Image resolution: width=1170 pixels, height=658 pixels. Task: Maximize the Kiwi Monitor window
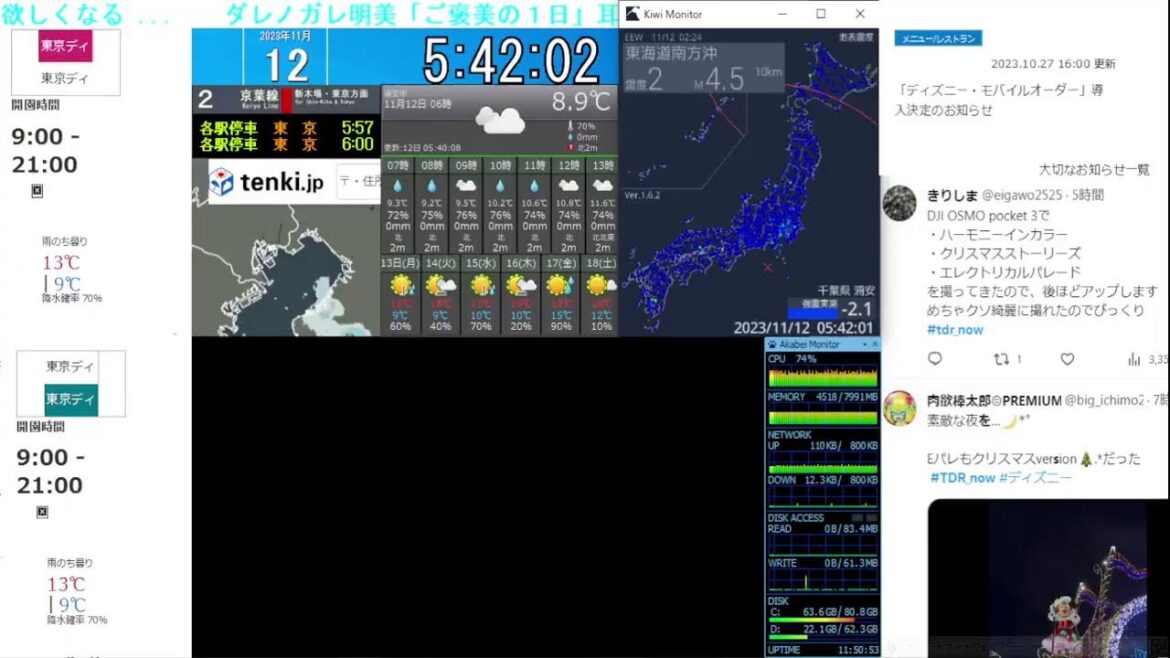821,14
